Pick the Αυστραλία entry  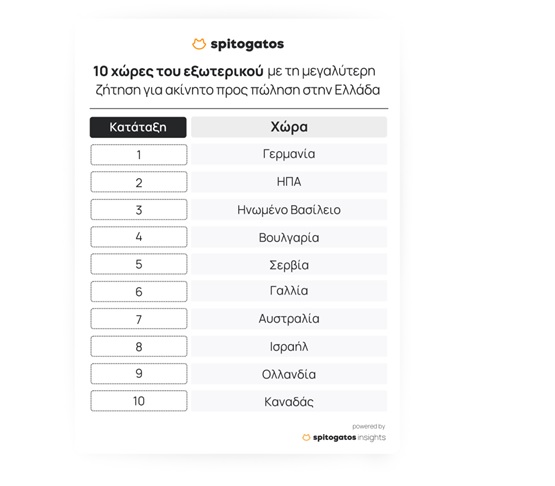289,319
